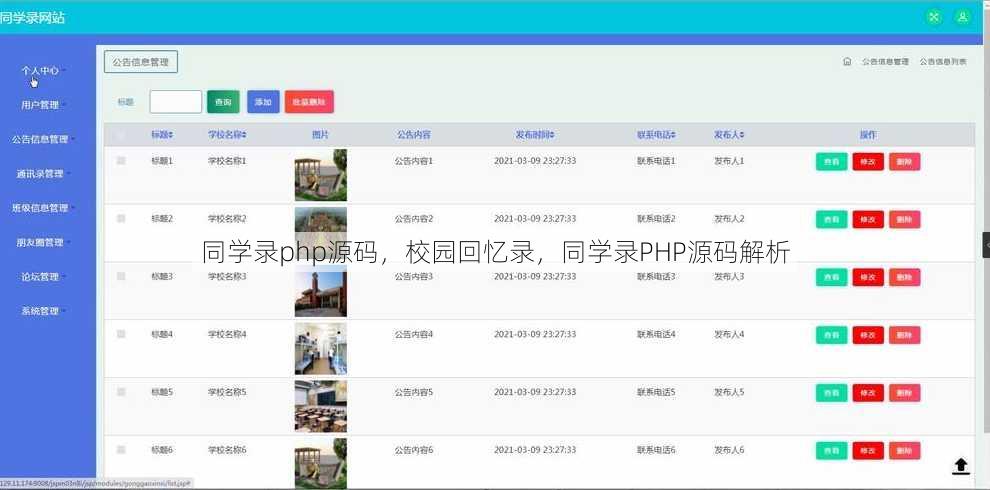
Task: Sort by 学校名称 column header
Action: click(227, 134)
